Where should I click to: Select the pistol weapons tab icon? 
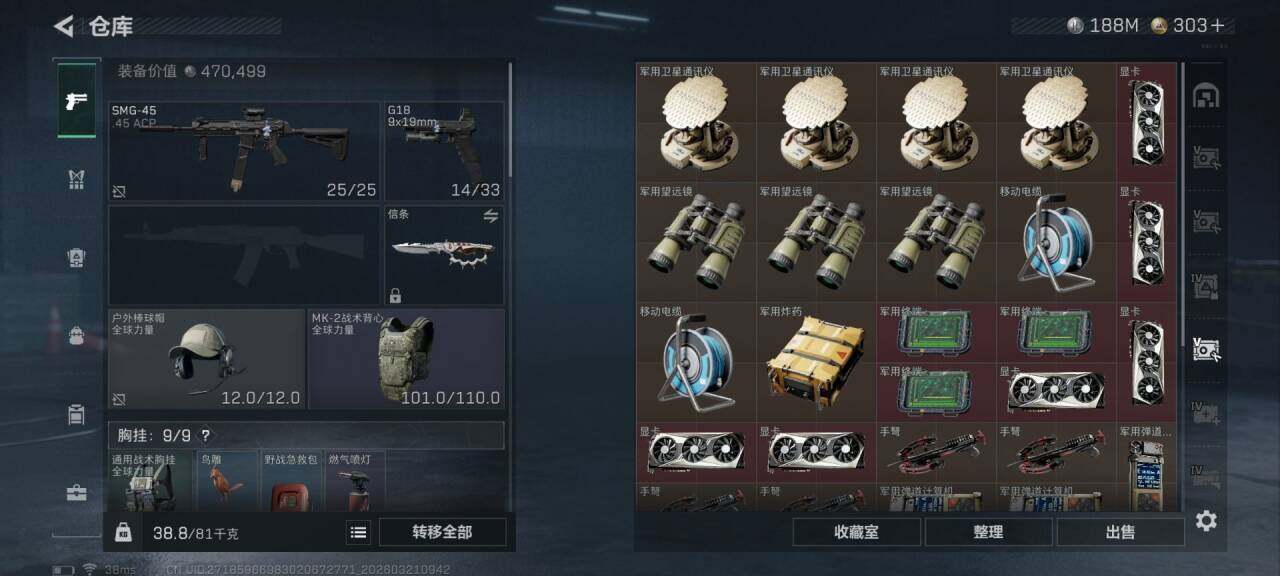(77, 100)
